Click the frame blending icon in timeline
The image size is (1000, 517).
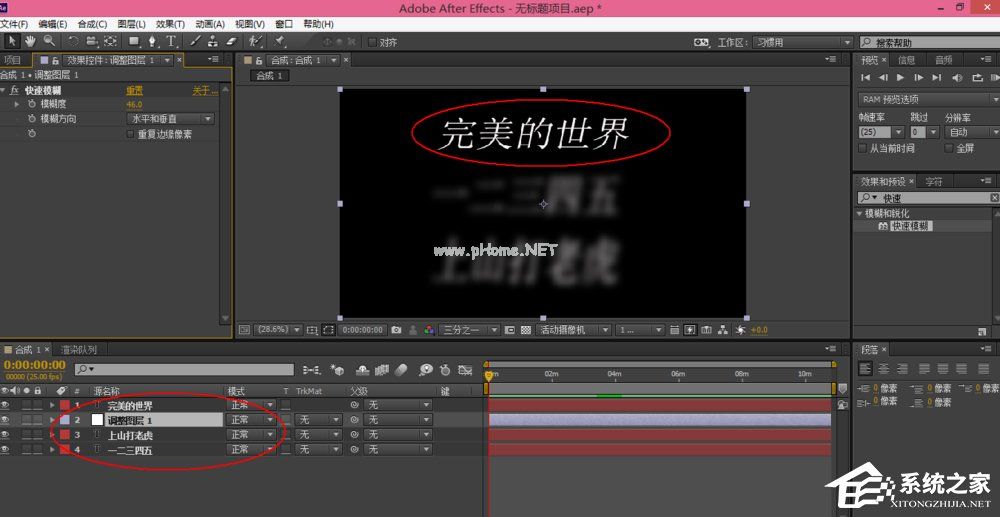click(382, 370)
